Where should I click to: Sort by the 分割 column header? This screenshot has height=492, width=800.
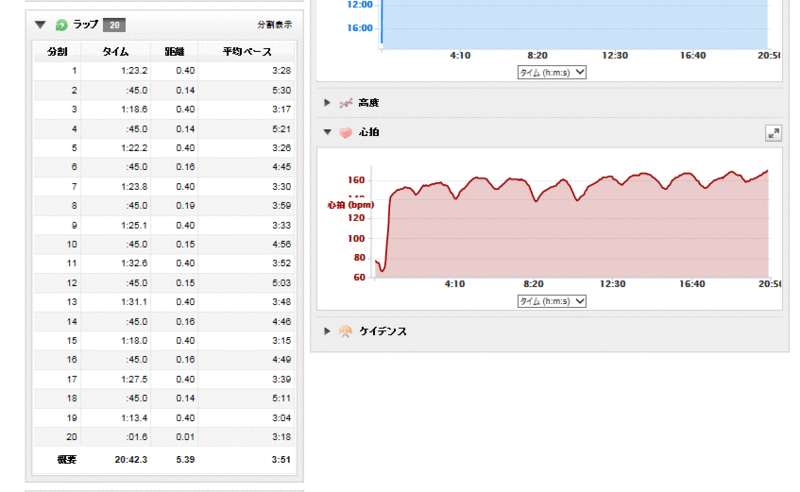point(57,51)
